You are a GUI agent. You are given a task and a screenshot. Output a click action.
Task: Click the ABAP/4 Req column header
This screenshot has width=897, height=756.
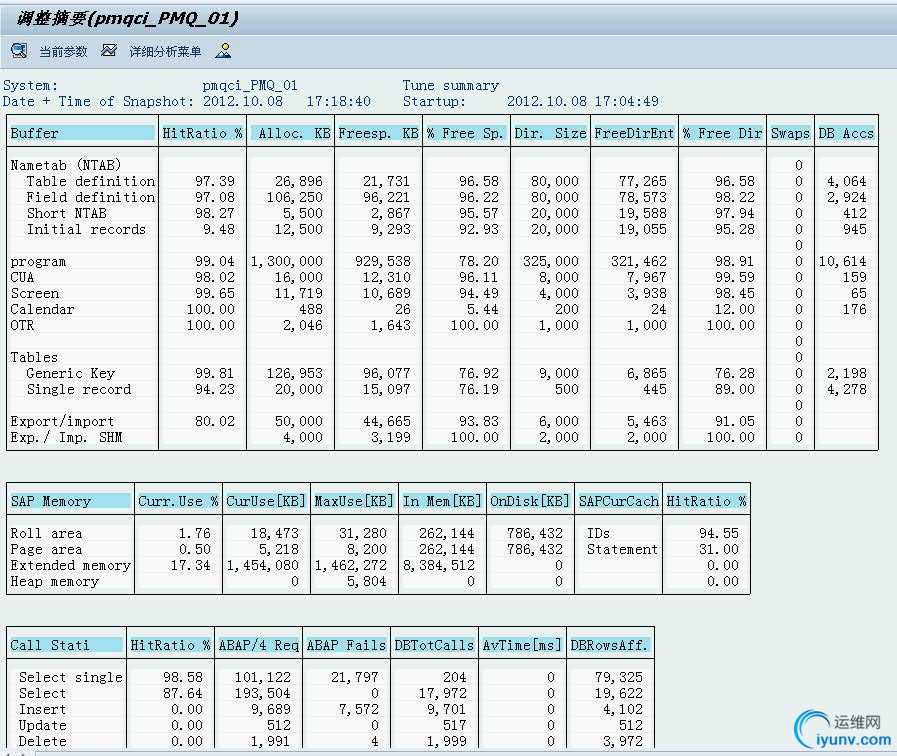259,646
